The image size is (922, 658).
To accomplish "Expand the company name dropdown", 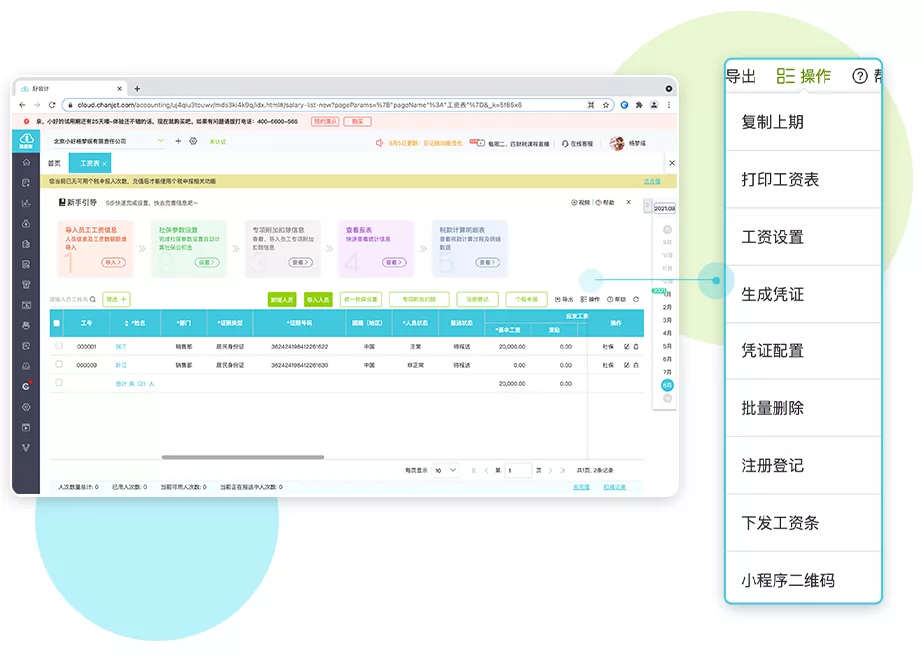I will [162, 142].
